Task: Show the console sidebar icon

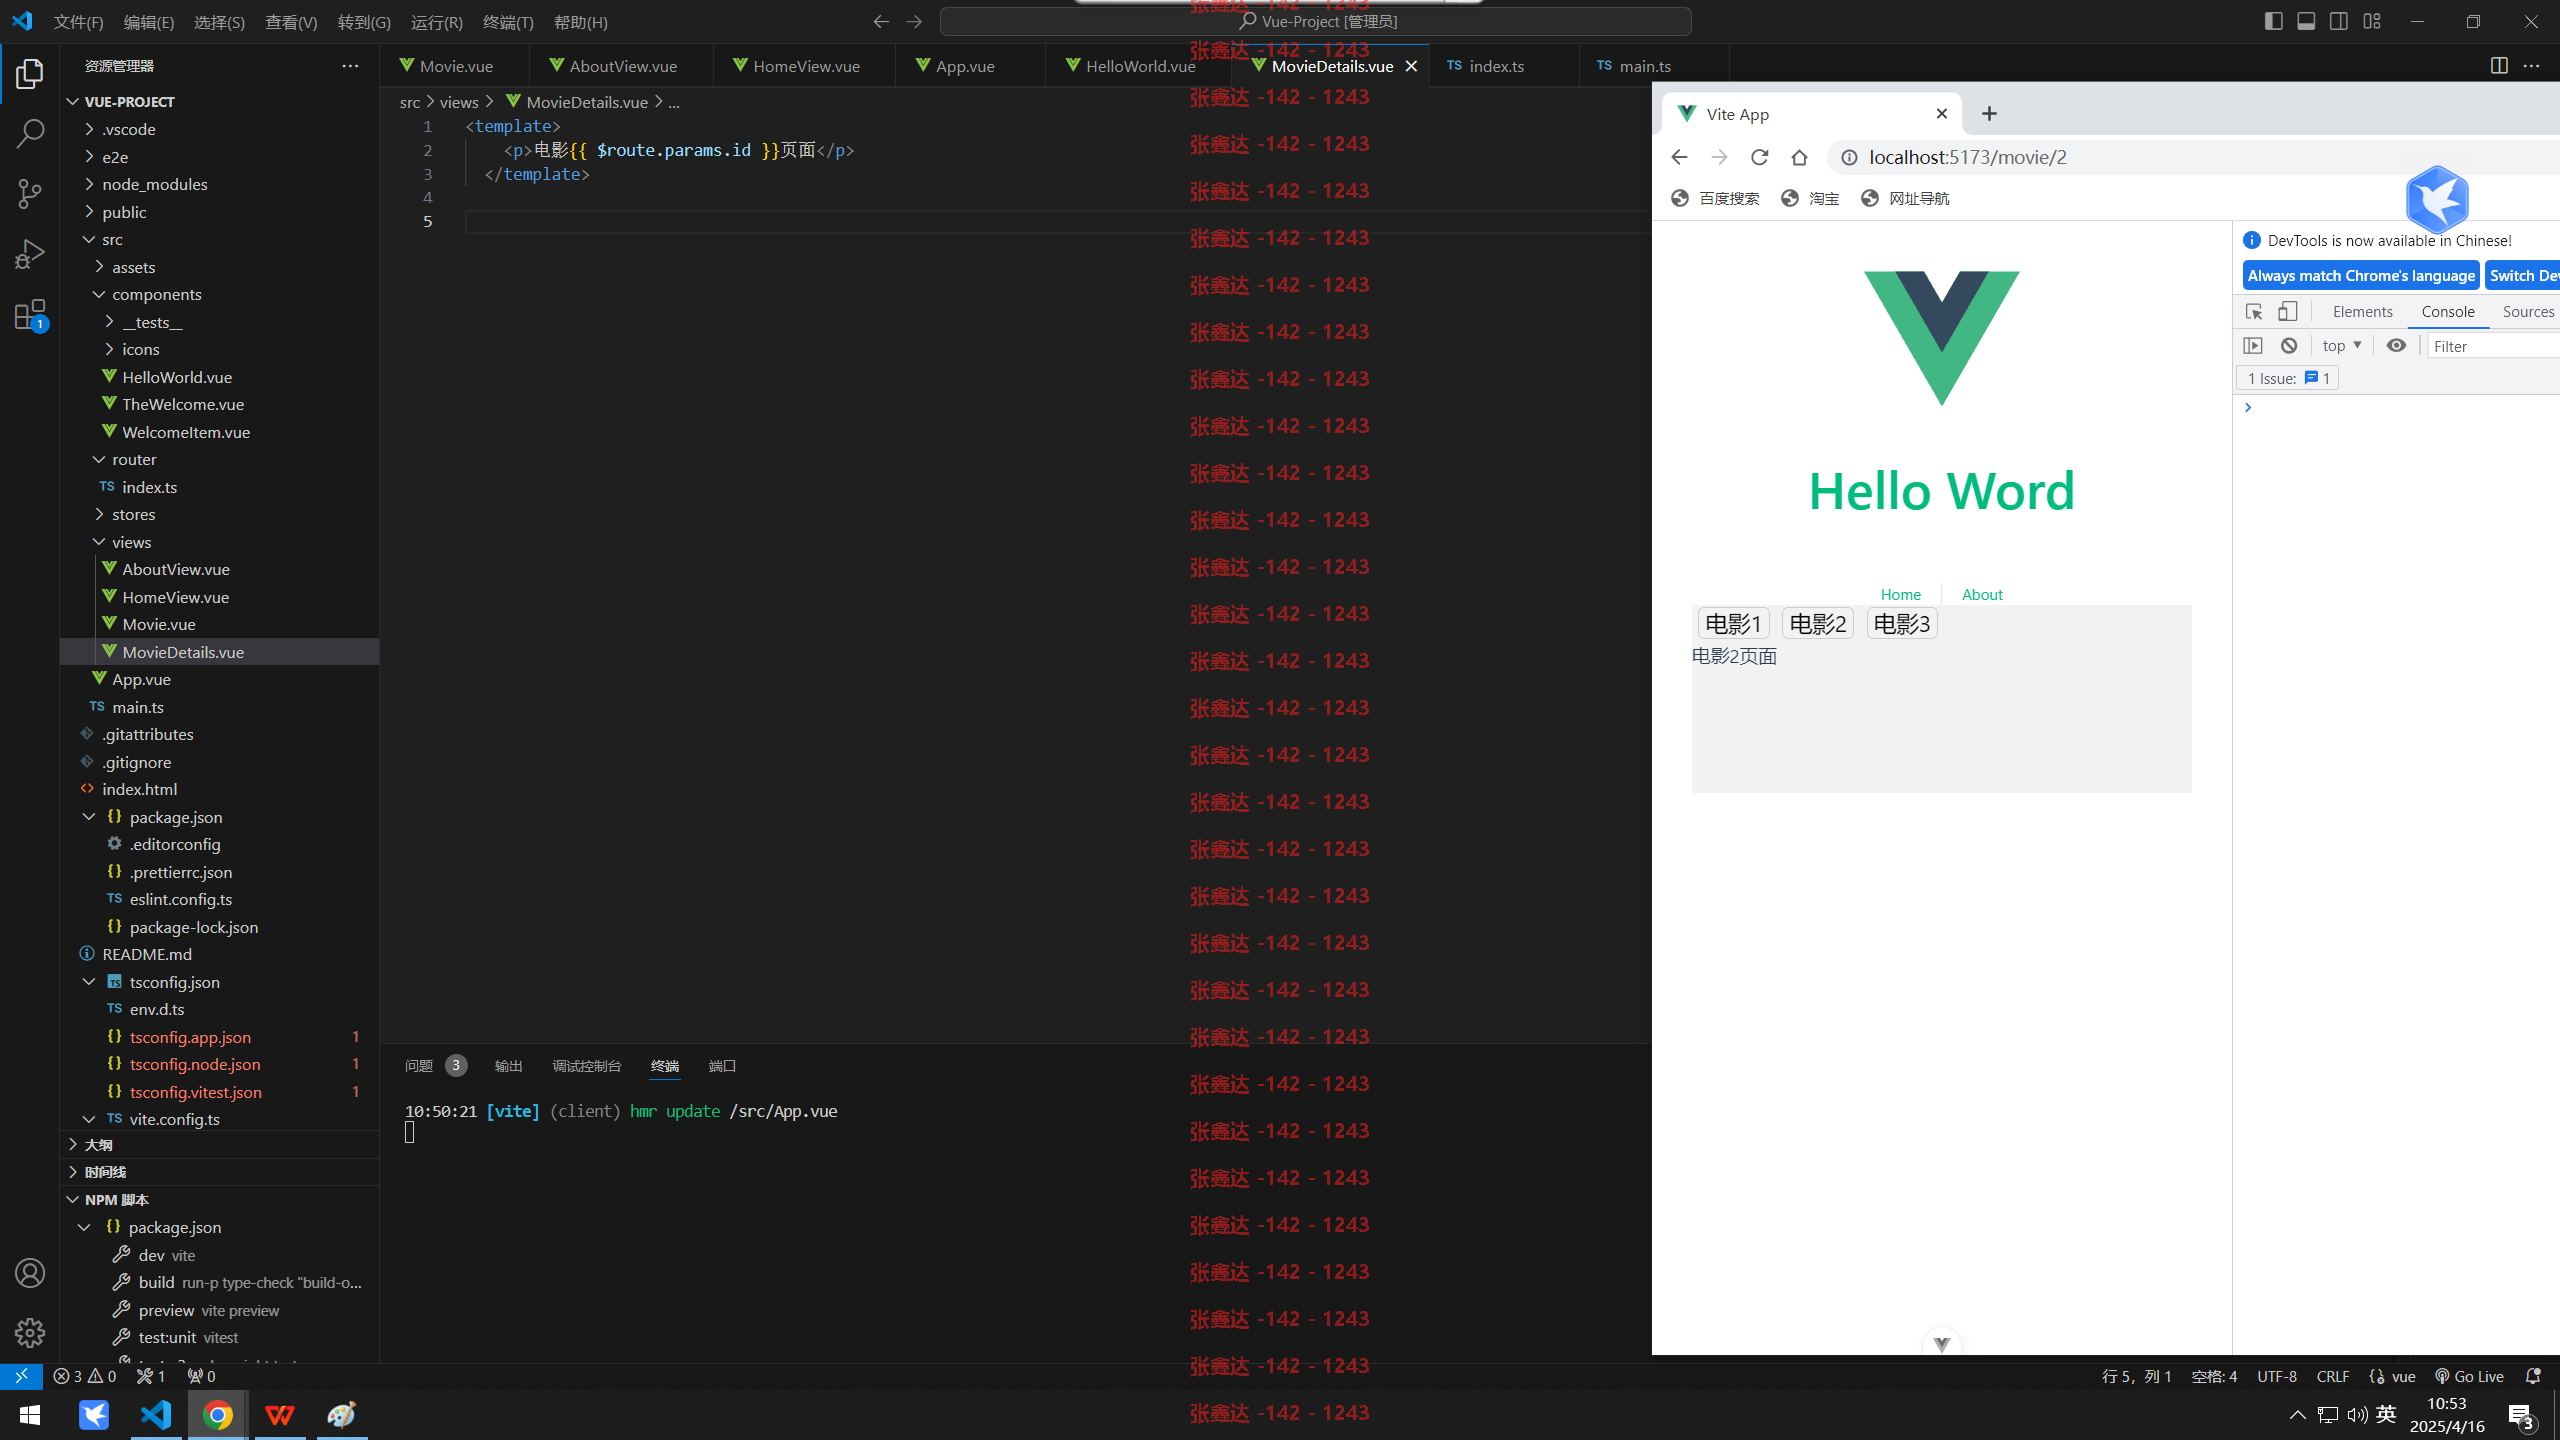Action: tap(2253, 346)
